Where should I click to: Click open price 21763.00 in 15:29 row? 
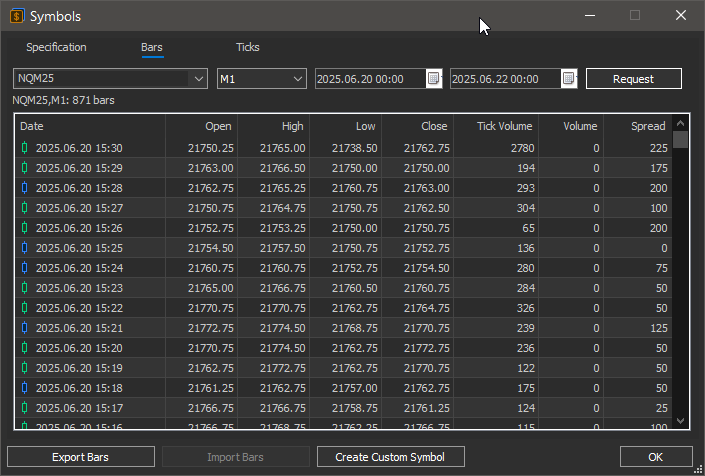click(211, 168)
